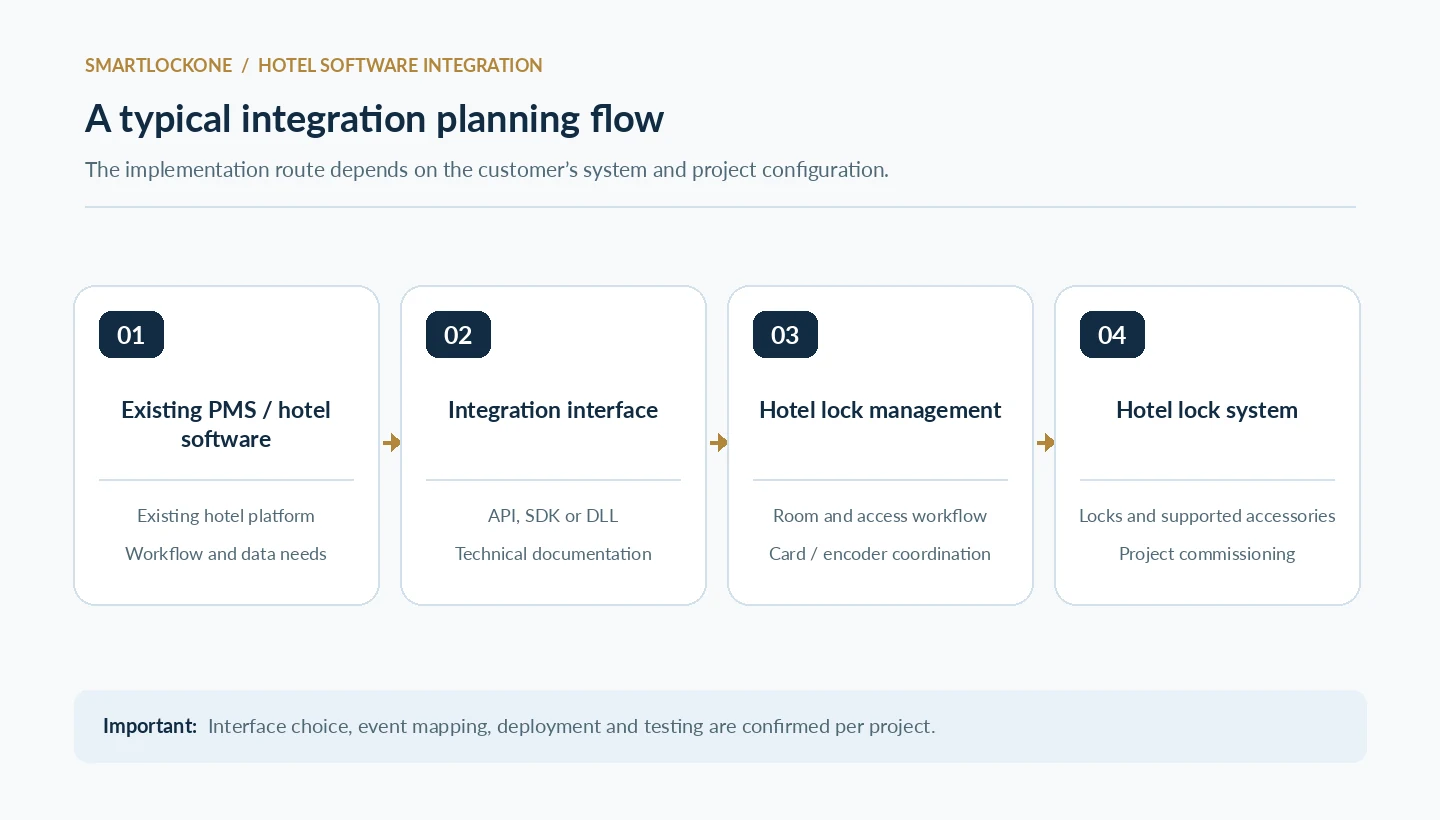Viewport: 1440px width, 820px height.
Task: Click 'Technical documentation' text
Action: point(553,554)
